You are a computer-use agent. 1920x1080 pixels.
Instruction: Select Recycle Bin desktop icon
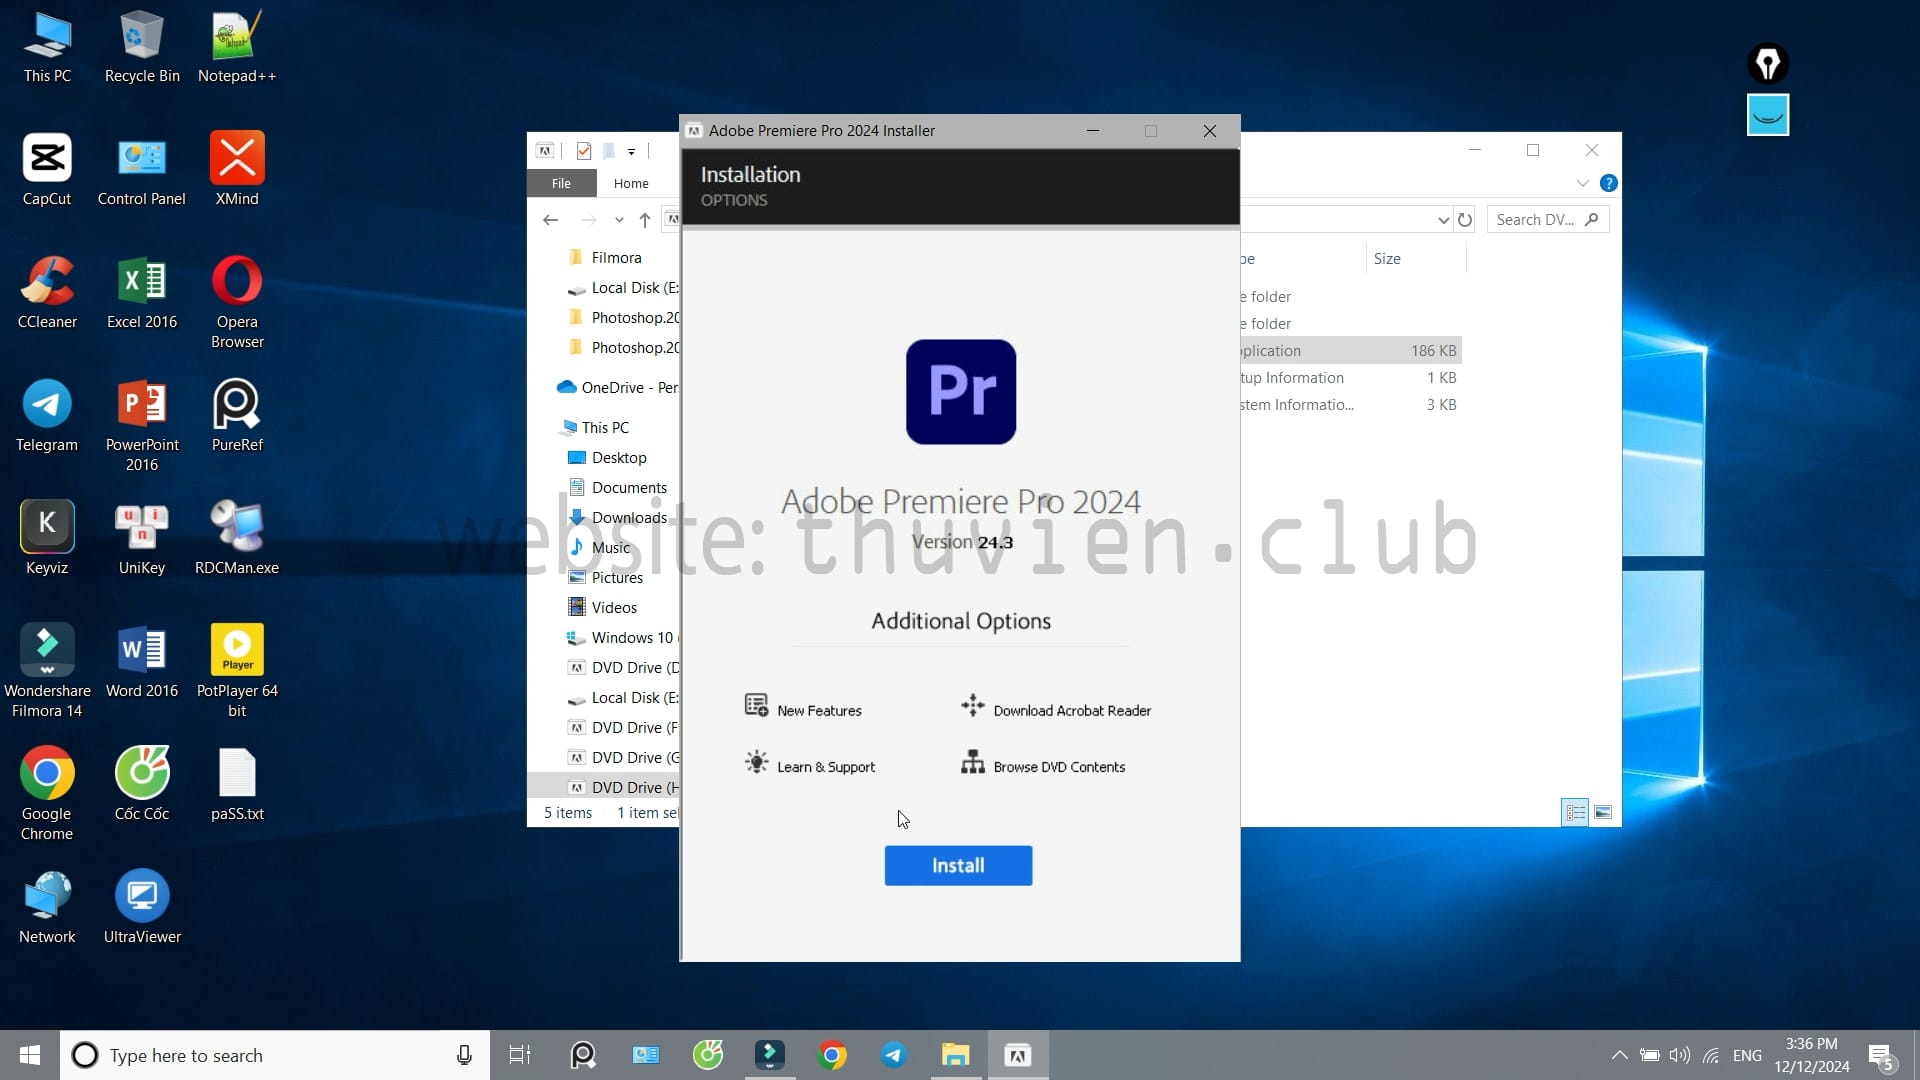[x=142, y=47]
